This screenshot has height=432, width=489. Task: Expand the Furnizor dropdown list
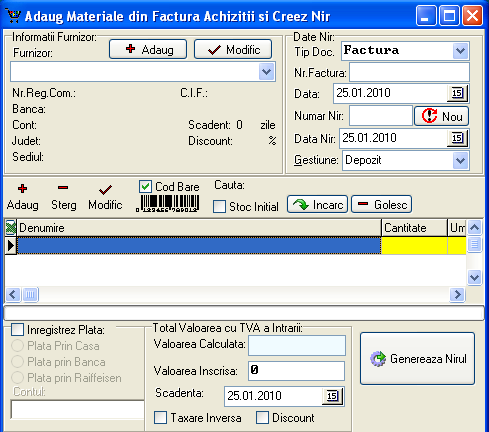266,72
